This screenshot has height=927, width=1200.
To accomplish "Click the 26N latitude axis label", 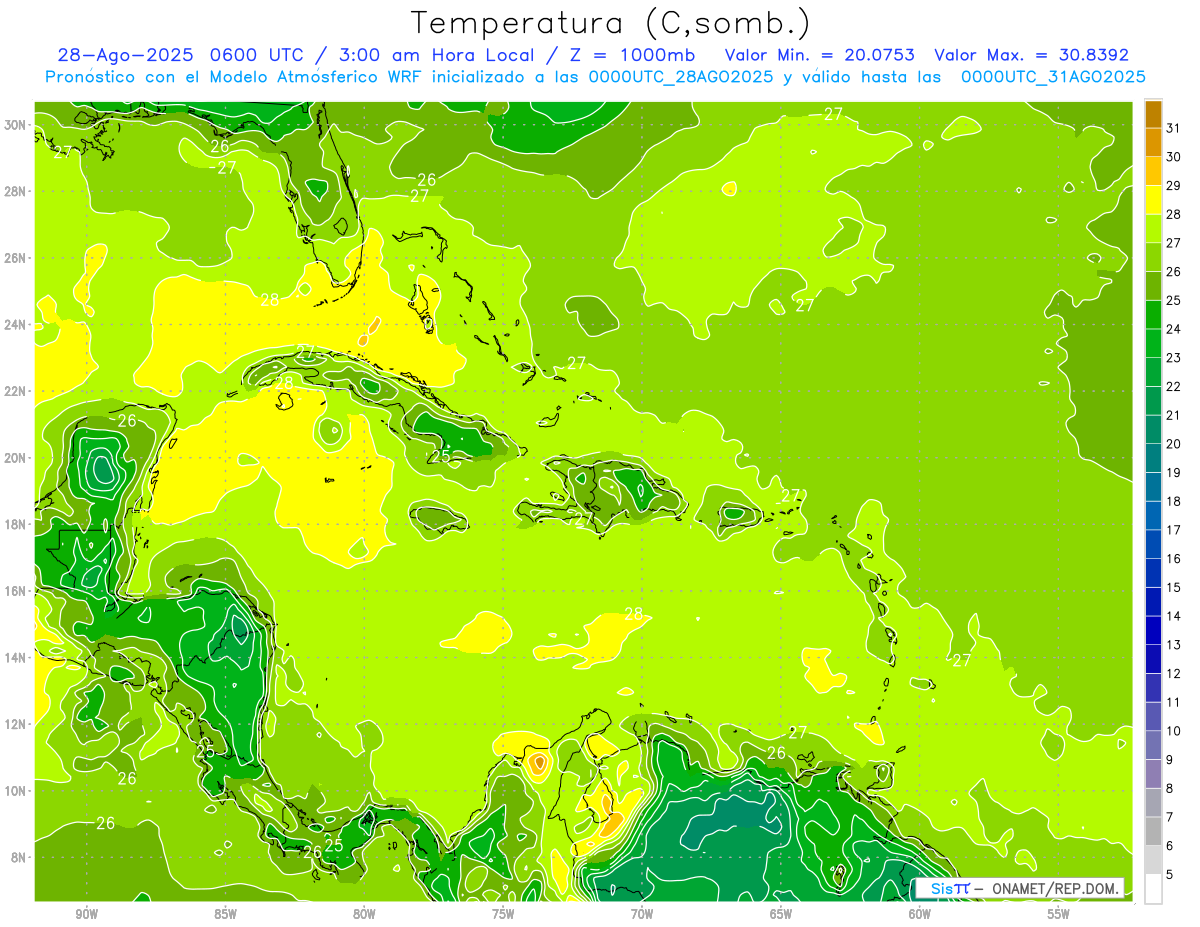I will [x=17, y=258].
